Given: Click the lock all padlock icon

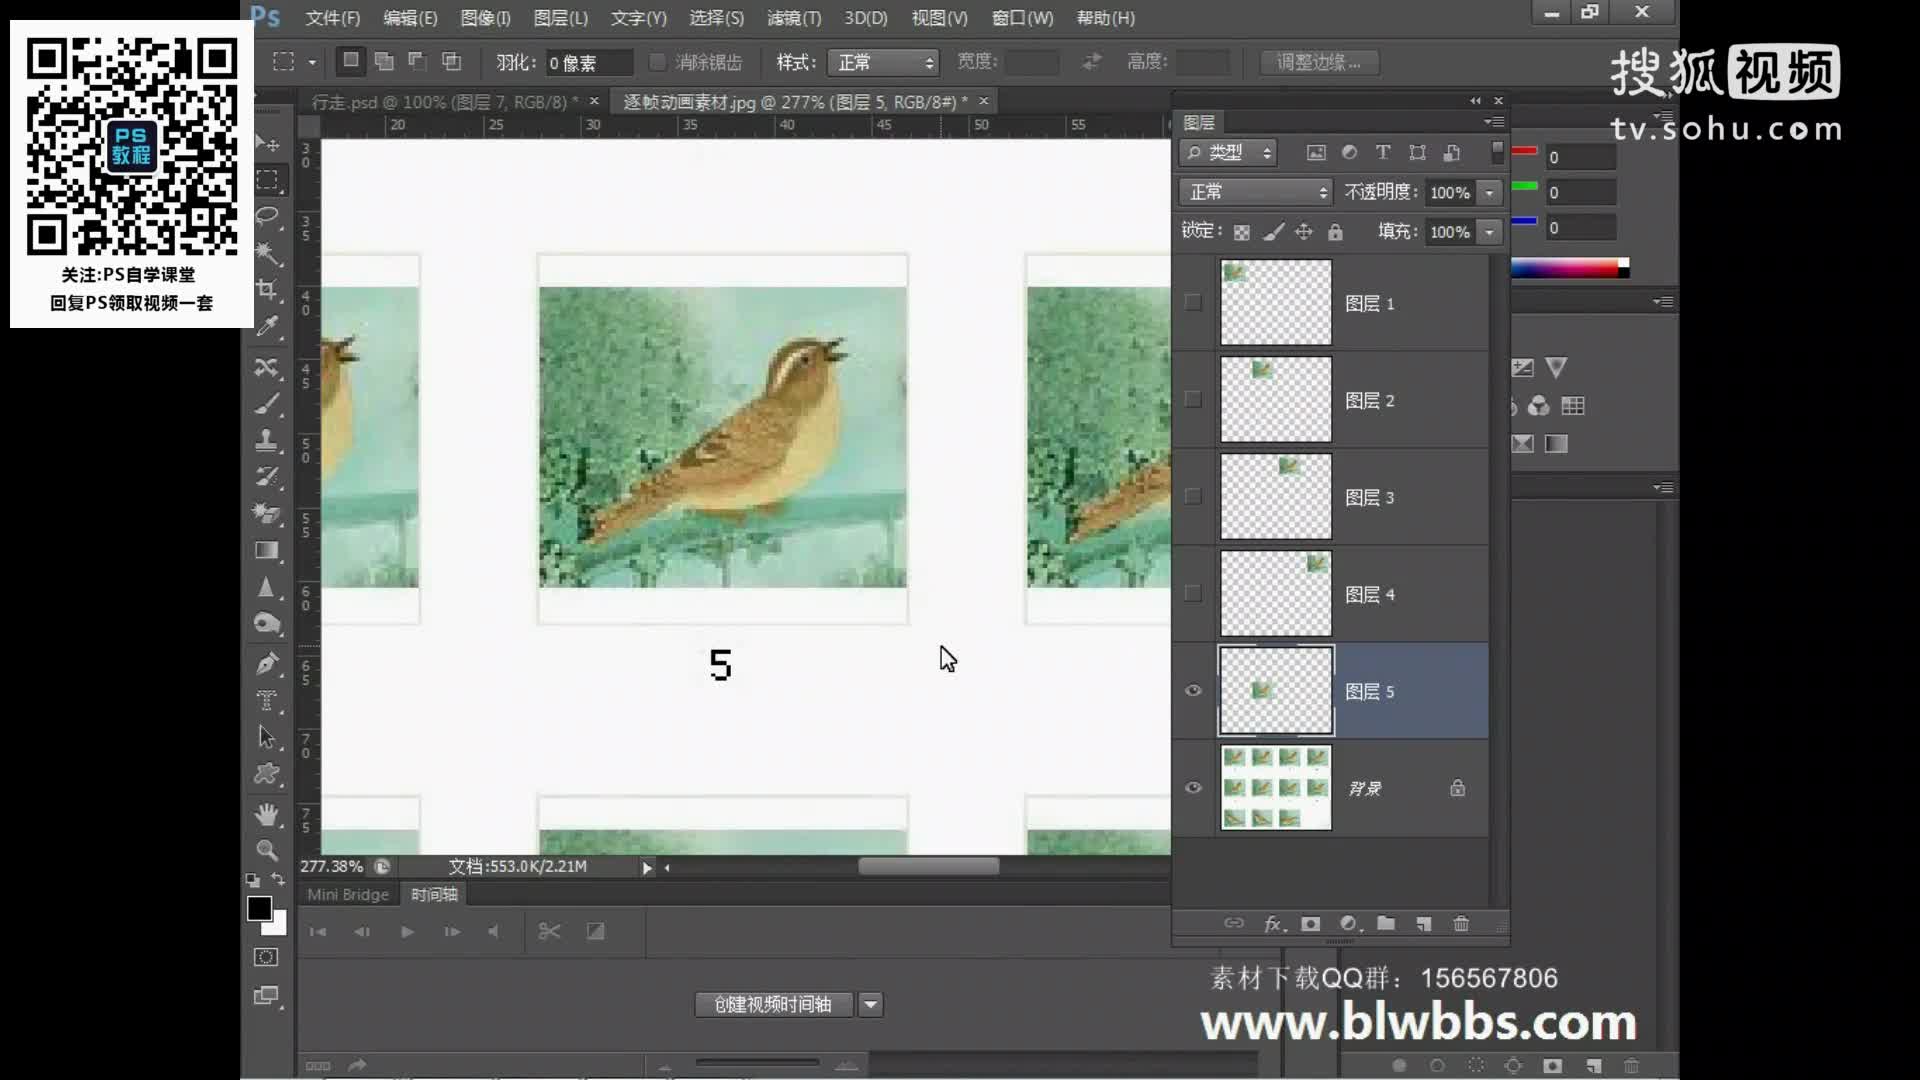Looking at the screenshot, I should (1335, 232).
